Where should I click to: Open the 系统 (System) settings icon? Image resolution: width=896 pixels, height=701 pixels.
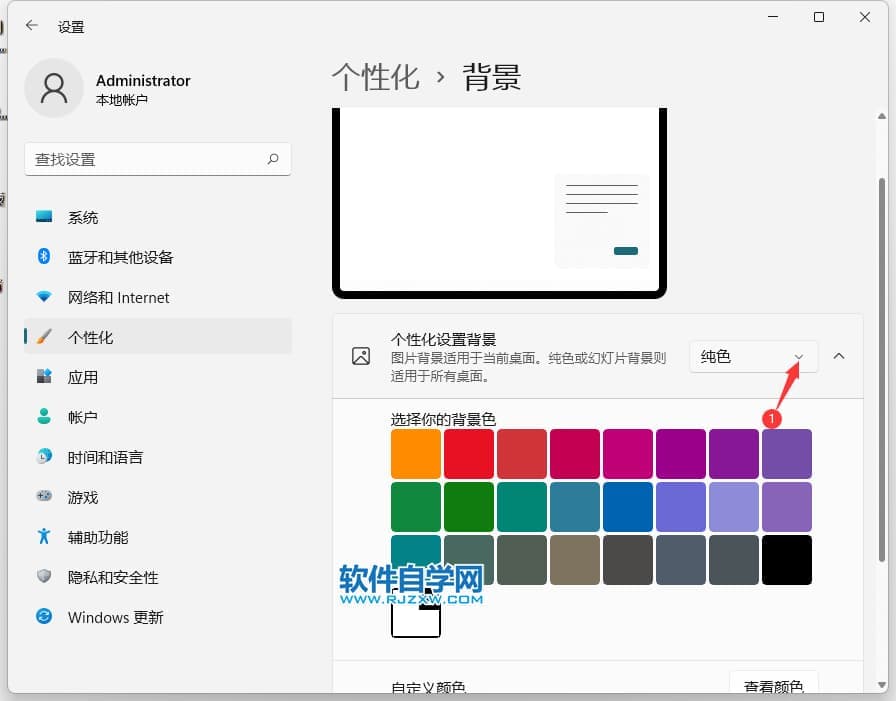point(44,217)
